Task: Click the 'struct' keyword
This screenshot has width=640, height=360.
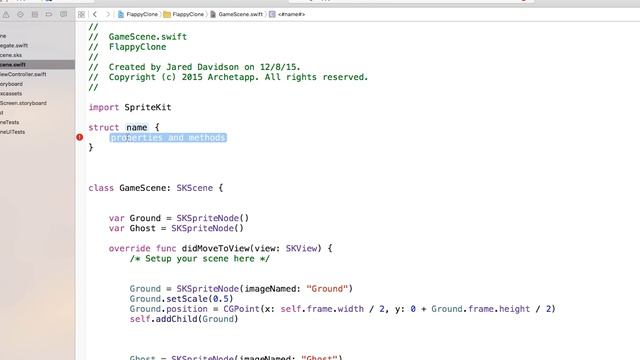Action: (104, 127)
